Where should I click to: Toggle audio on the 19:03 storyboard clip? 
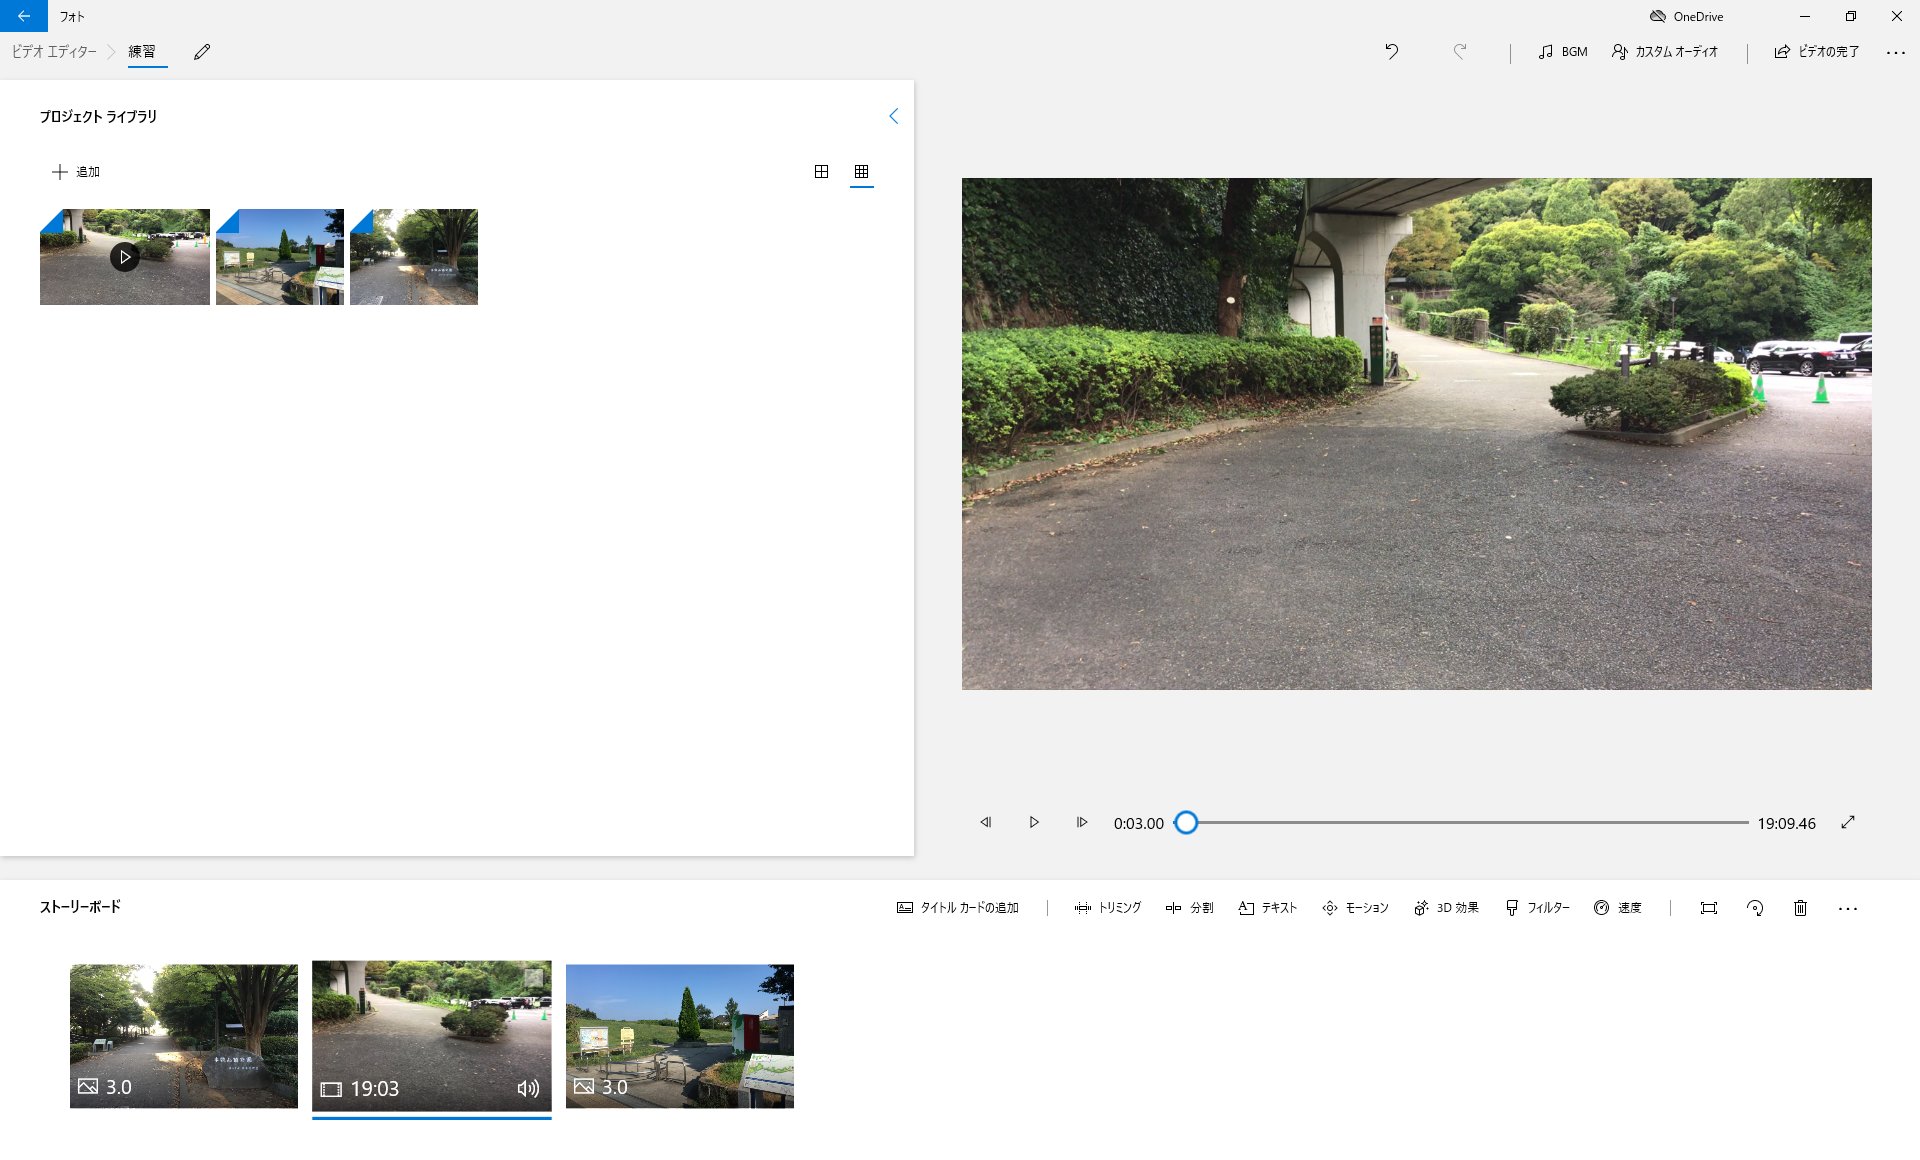tap(528, 1088)
